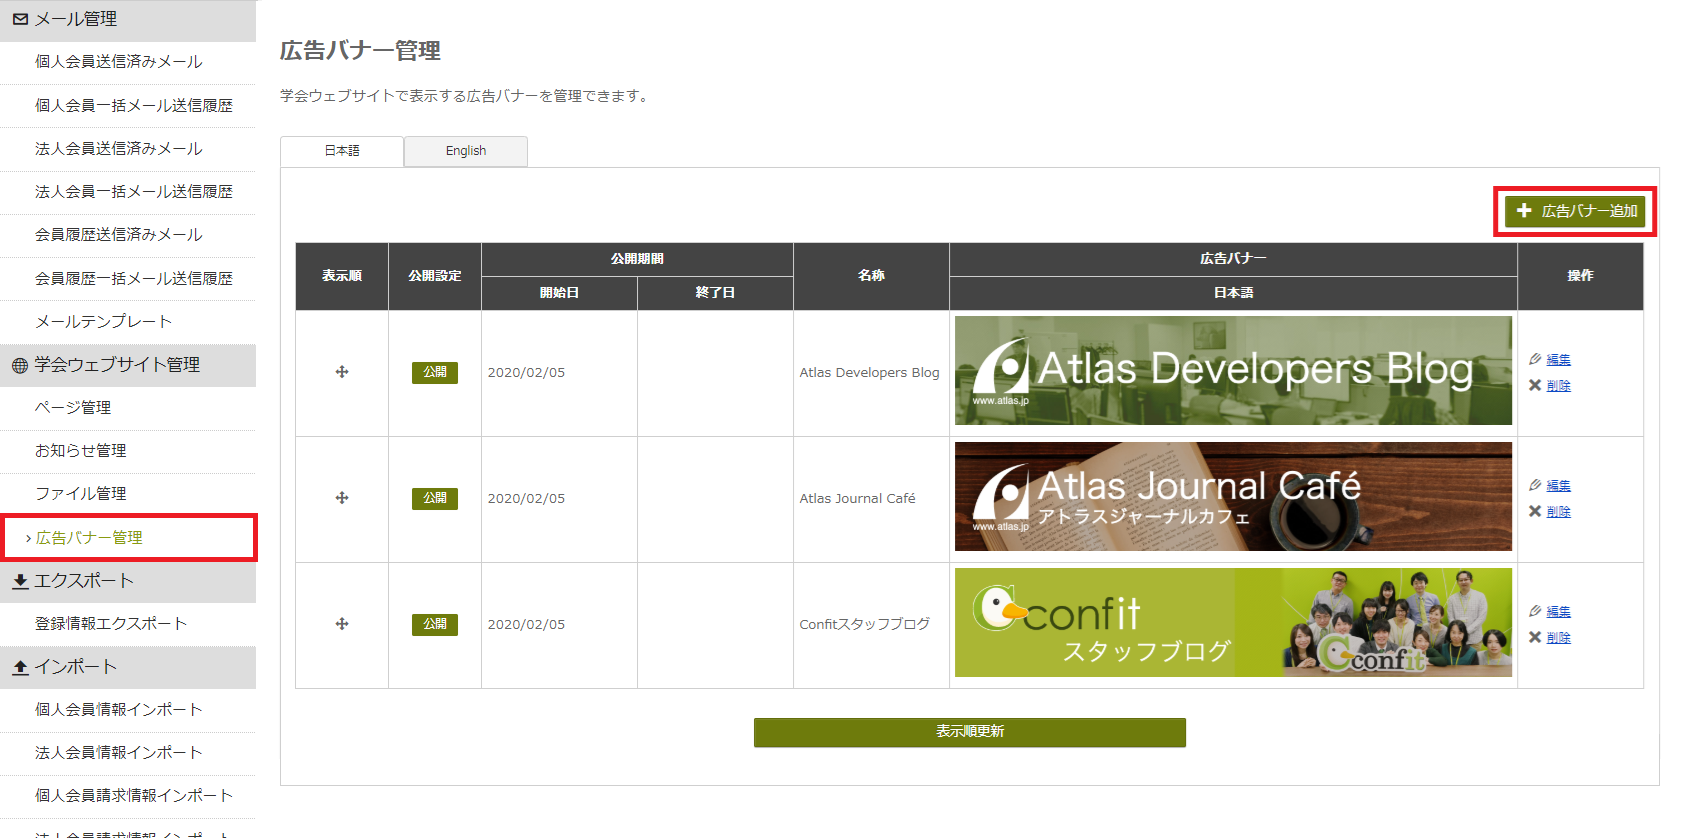Click the 終了日 column header
This screenshot has height=838, width=1697.
715,293
